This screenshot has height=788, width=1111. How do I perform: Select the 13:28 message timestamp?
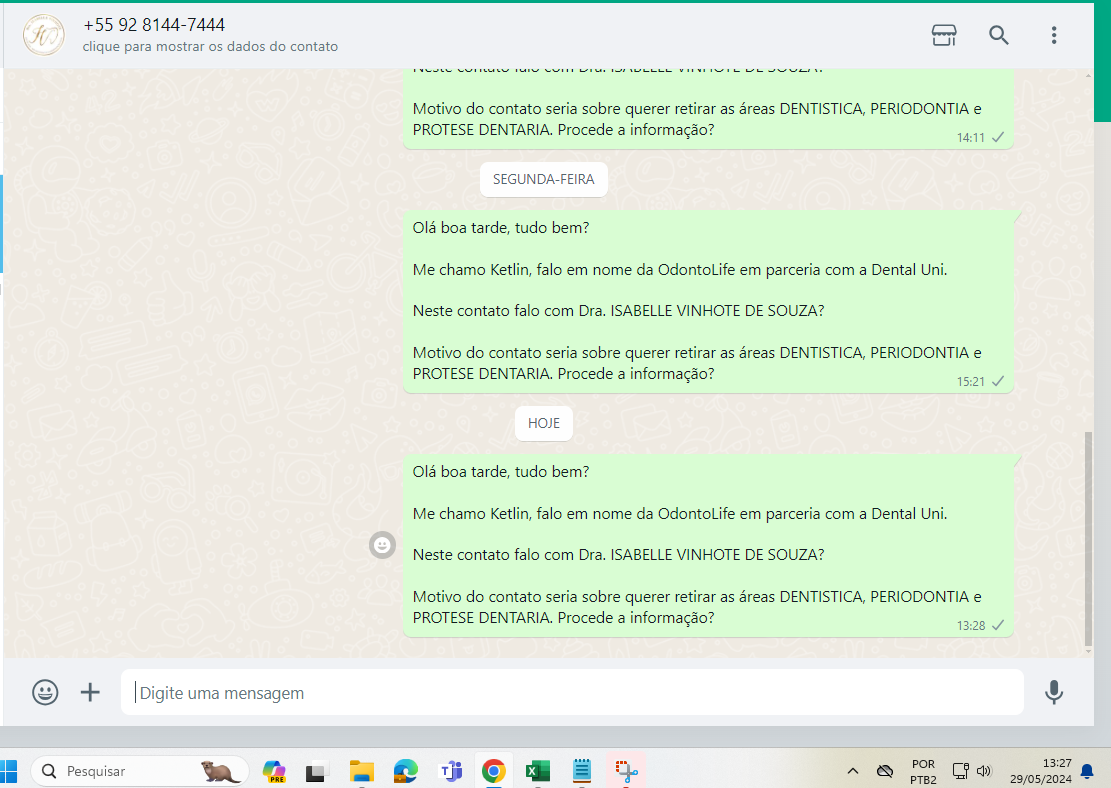coord(971,626)
